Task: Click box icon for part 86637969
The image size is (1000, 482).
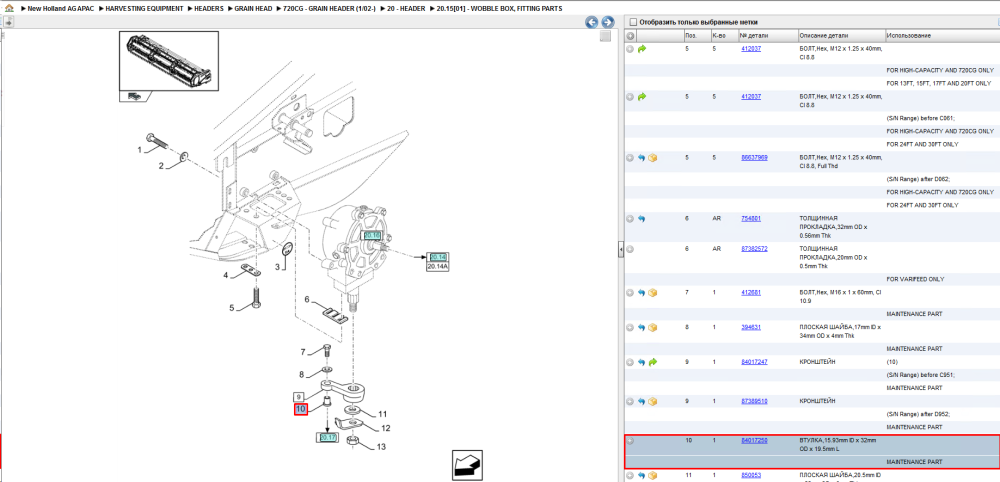Action: pos(653,157)
